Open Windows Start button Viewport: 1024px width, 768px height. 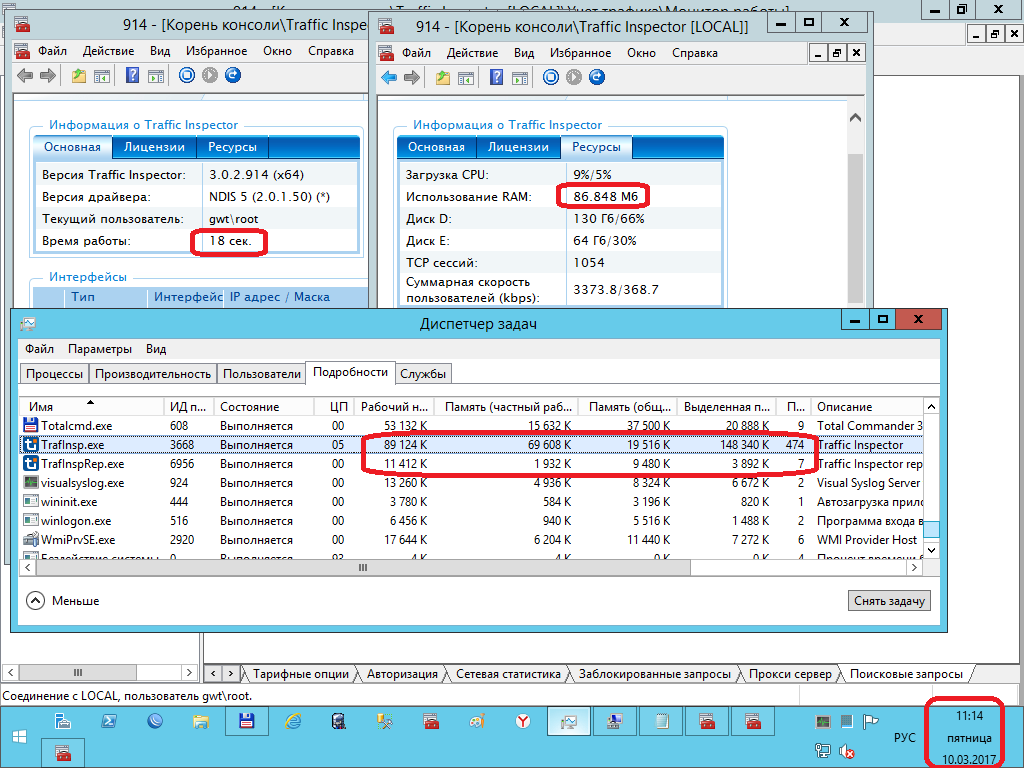tap(20, 737)
